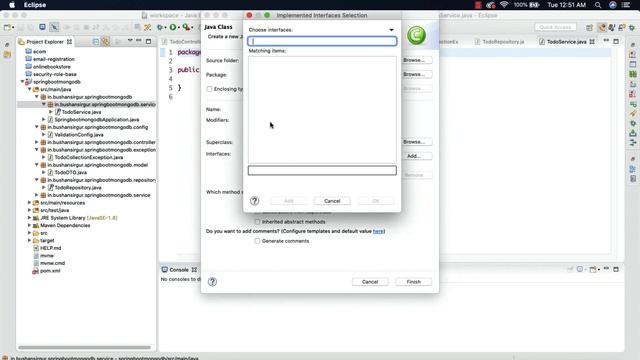This screenshot has width=640, height=360.
Task: Click the Run Last Tool external tools icon
Action: pyautogui.click(x=186, y=27)
